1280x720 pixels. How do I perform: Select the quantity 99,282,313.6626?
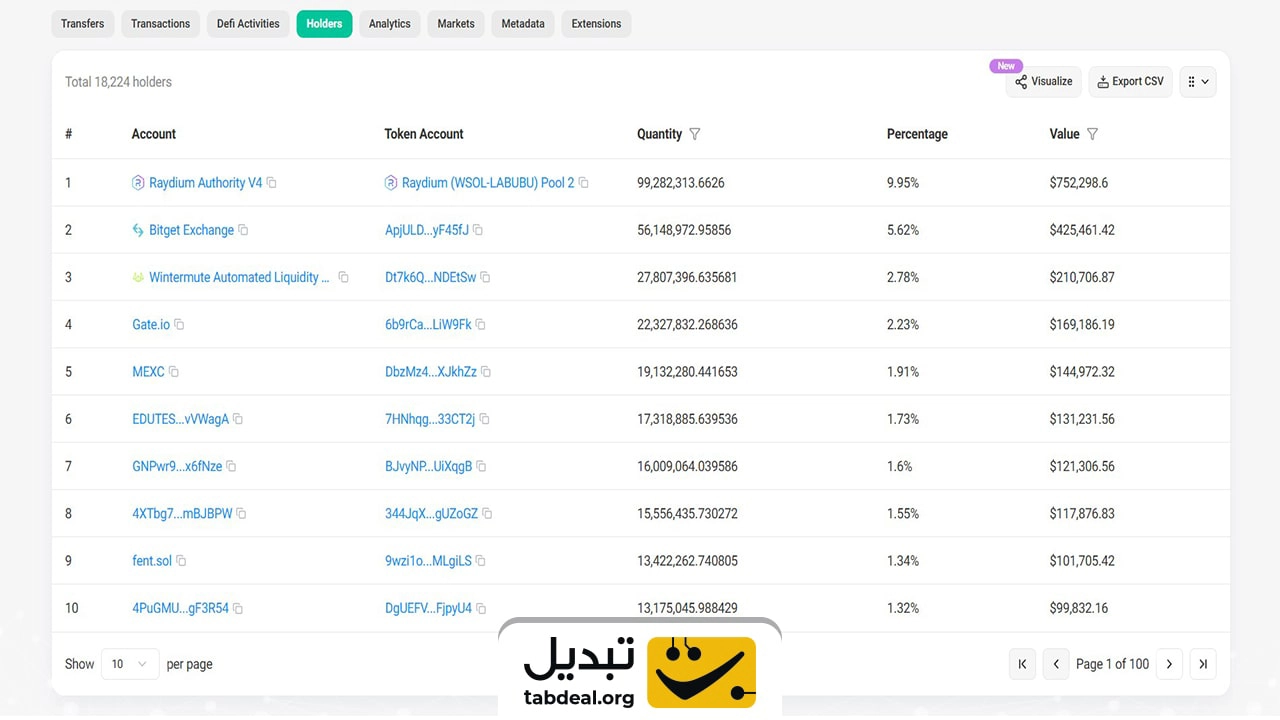[681, 183]
